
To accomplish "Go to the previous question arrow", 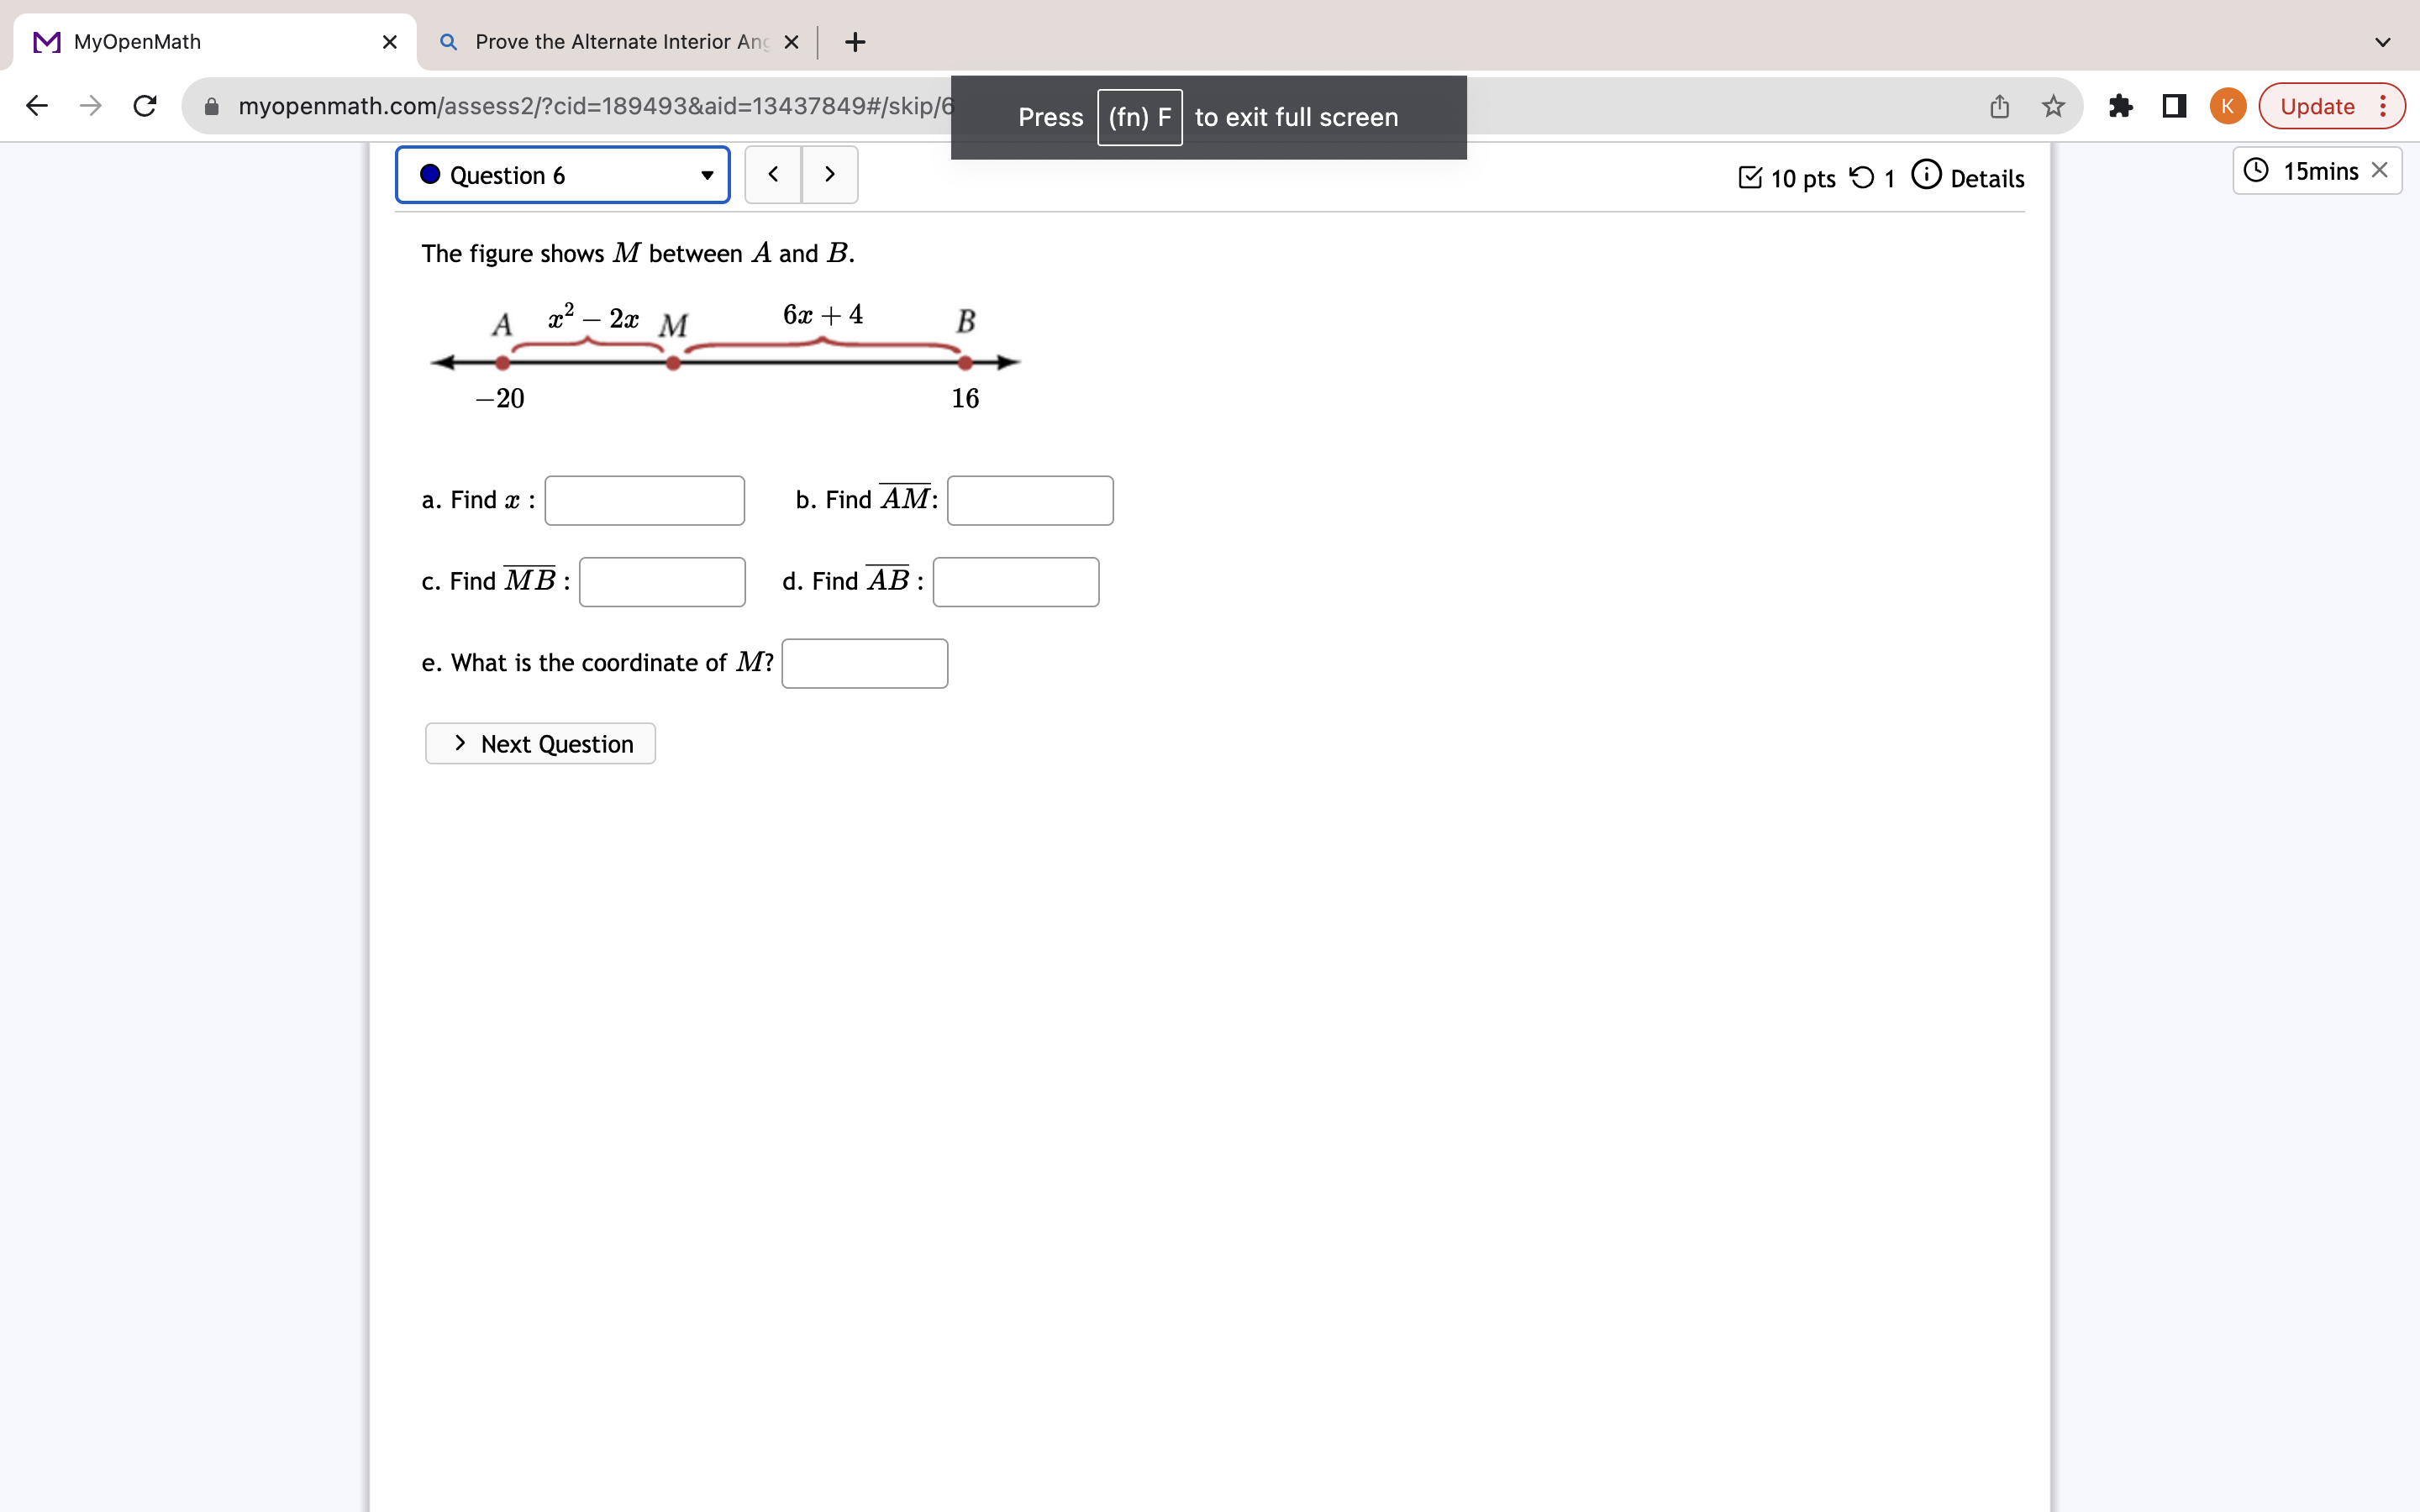I will [x=773, y=175].
